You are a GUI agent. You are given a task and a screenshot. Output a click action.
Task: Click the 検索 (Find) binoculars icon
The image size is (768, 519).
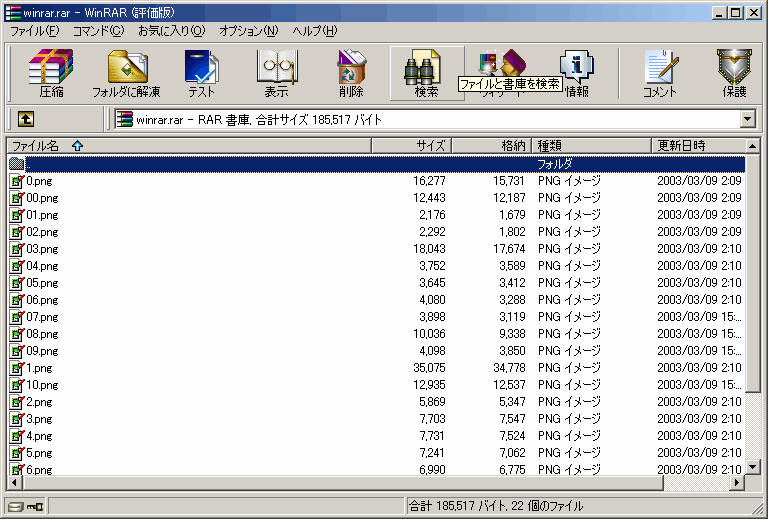point(426,72)
